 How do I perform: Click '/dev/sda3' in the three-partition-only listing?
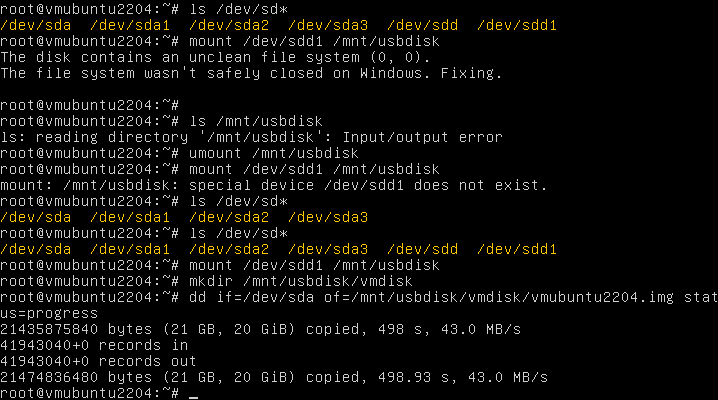pyautogui.click(x=328, y=217)
